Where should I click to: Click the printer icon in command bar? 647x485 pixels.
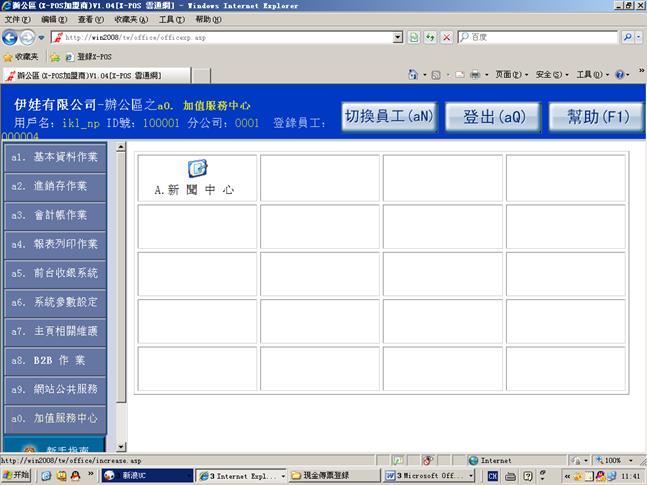(x=474, y=75)
